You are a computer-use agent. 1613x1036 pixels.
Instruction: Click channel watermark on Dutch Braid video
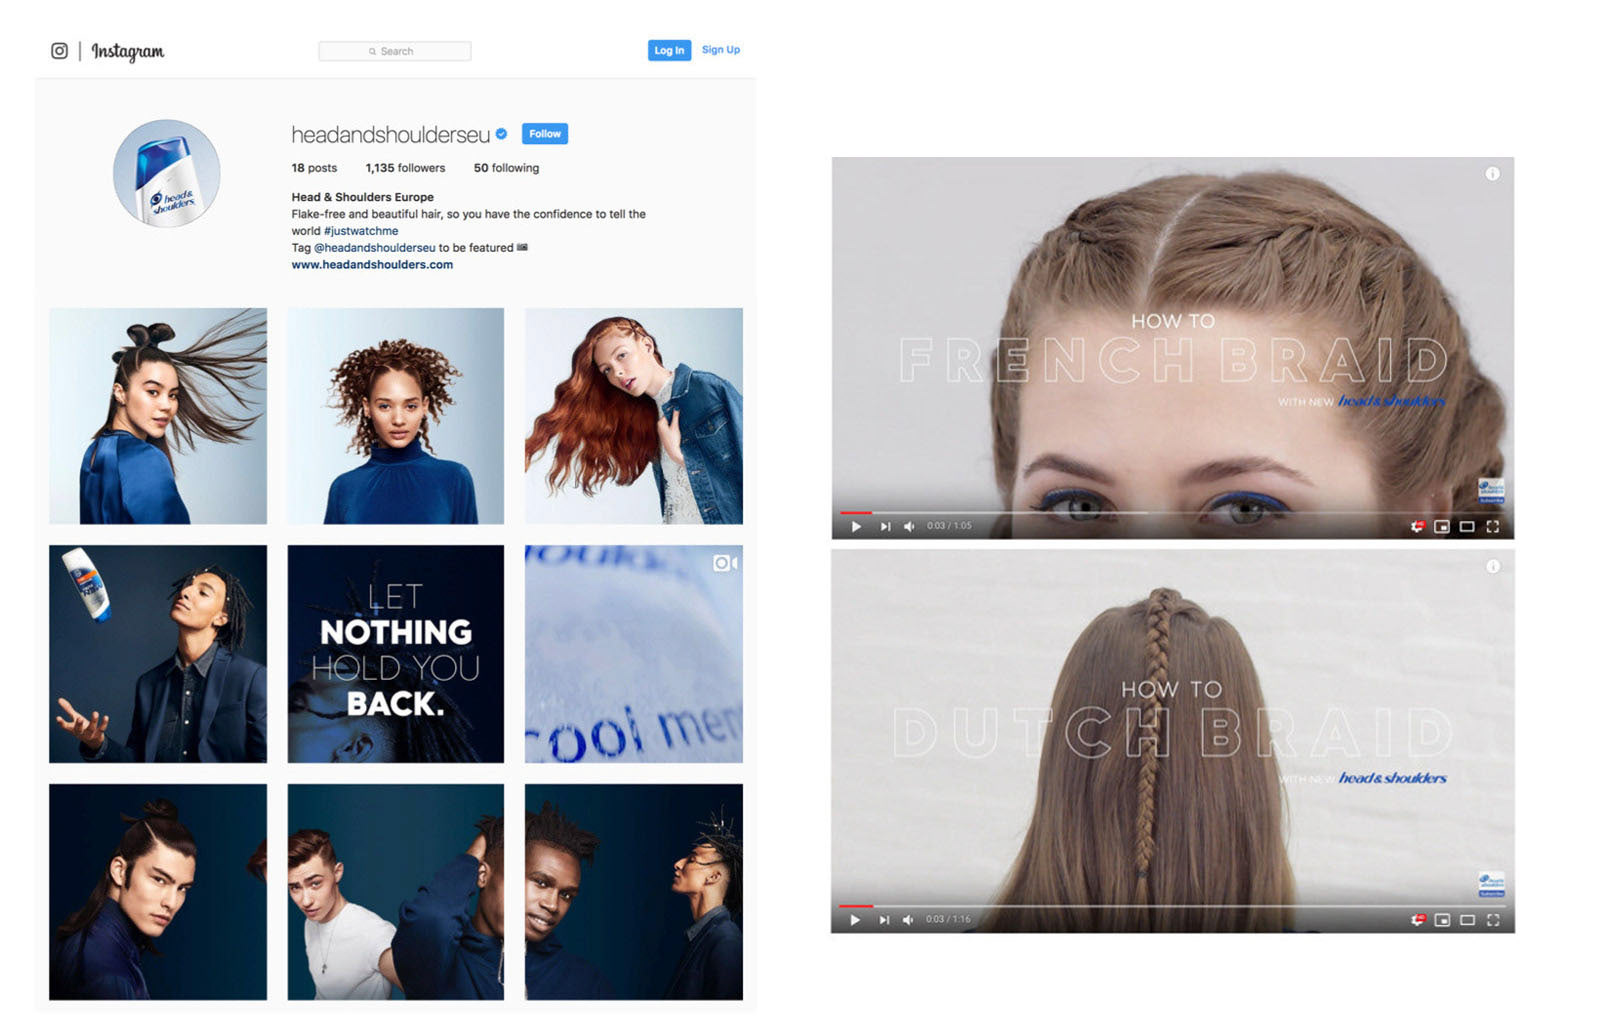pyautogui.click(x=1491, y=883)
